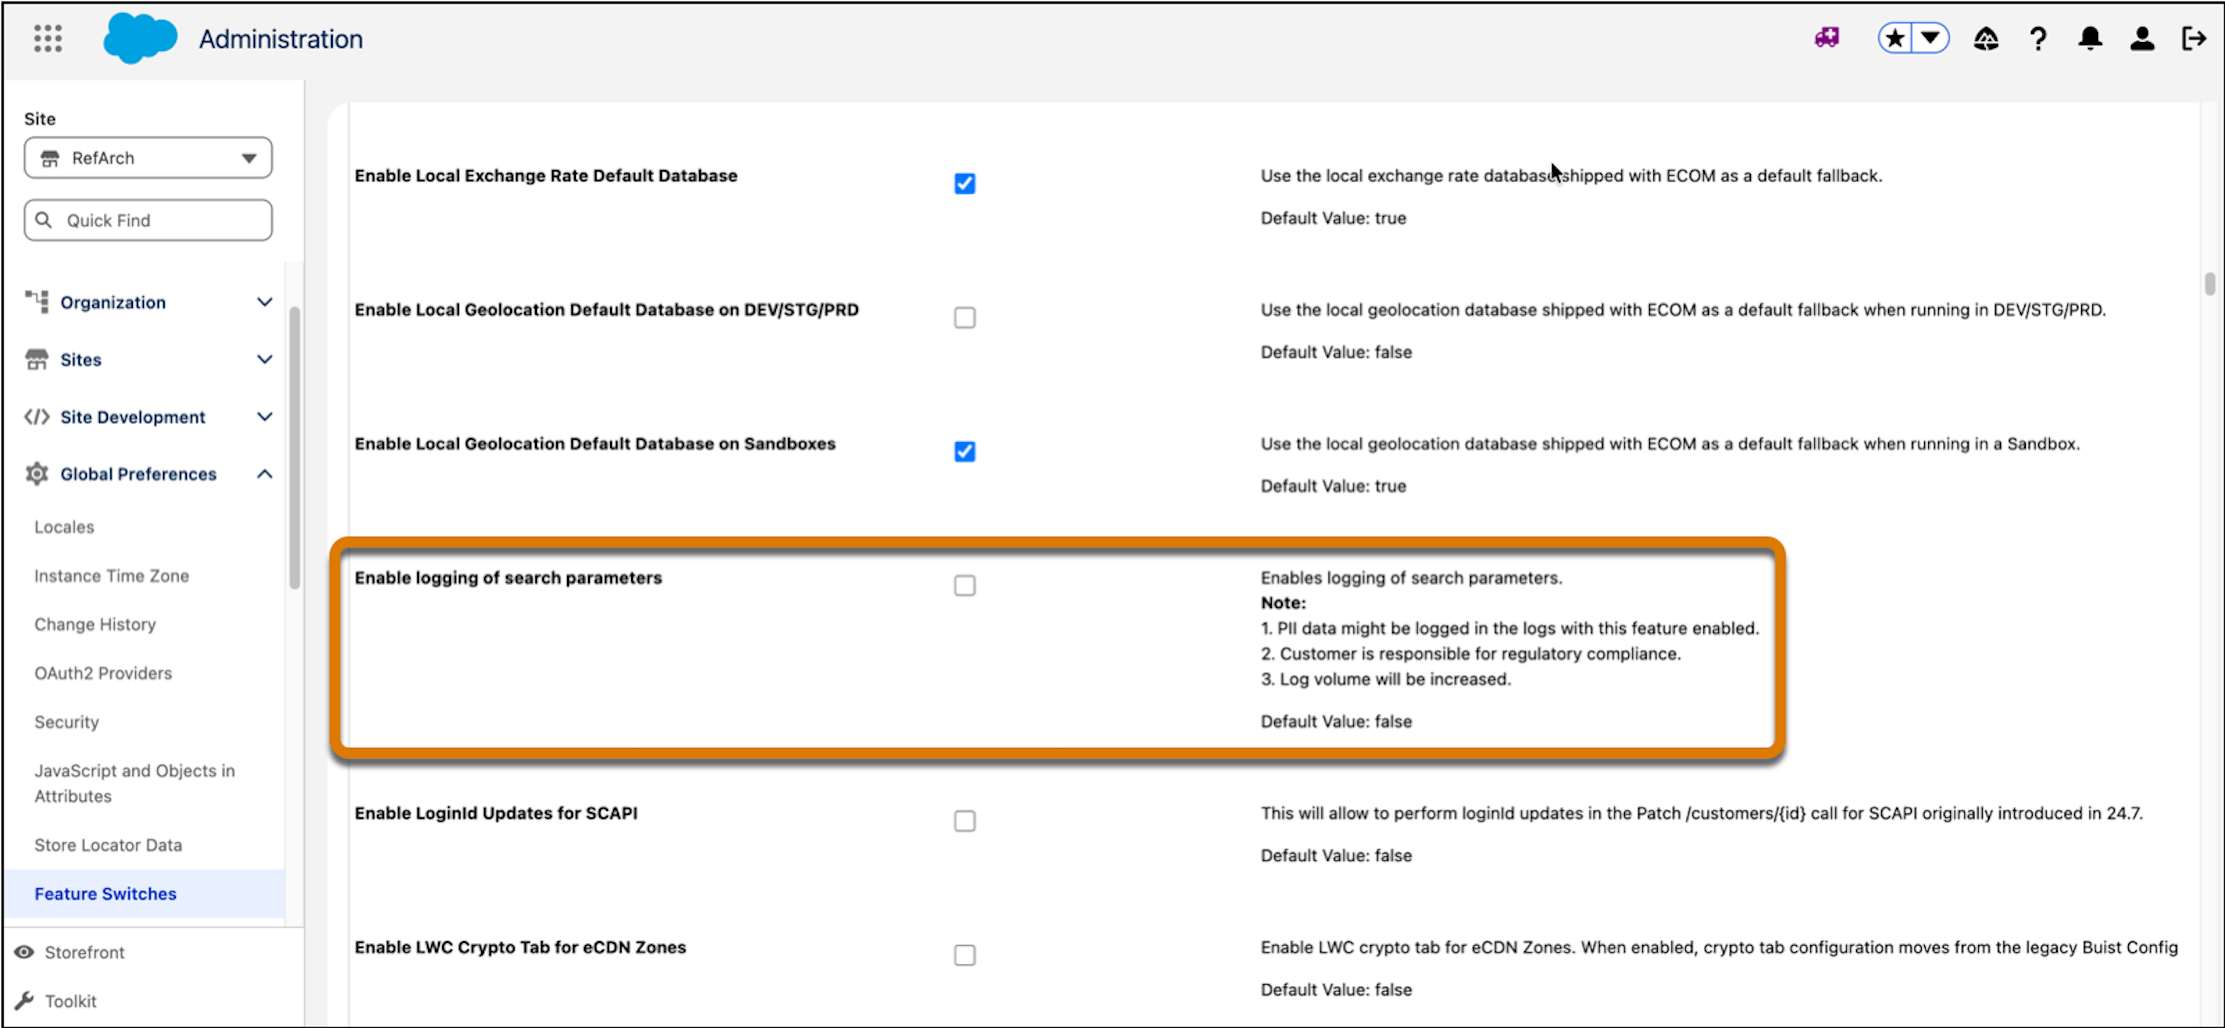
Task: Collapse the Global Preferences chevron
Action: coord(264,473)
